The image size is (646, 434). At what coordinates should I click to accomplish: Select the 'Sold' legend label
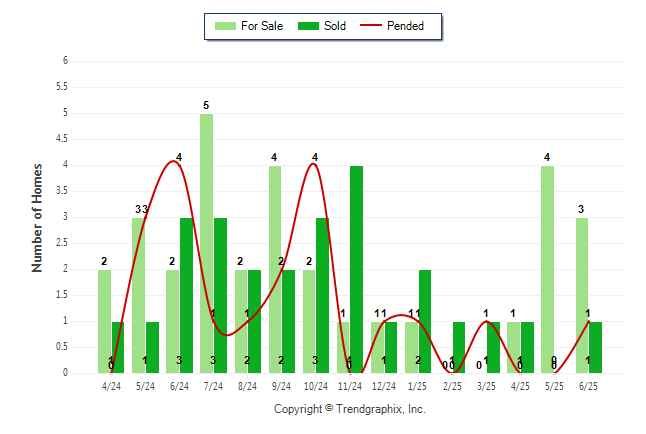(335, 26)
